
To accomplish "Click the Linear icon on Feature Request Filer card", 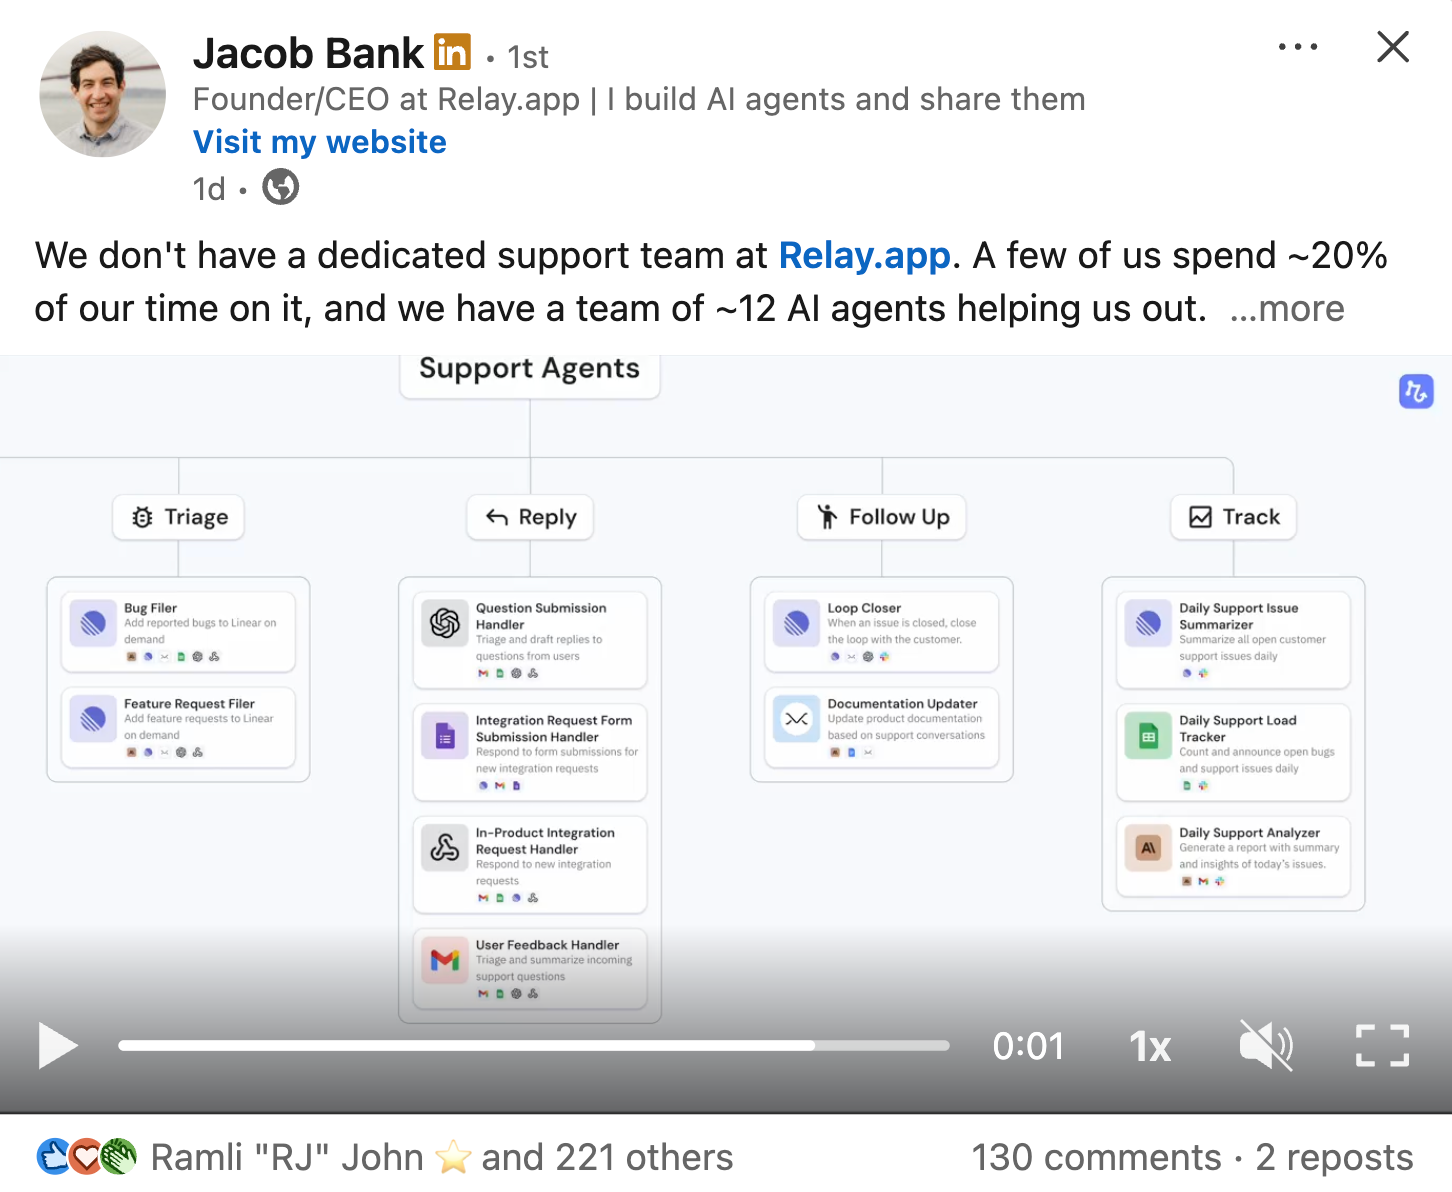I will coord(93,719).
